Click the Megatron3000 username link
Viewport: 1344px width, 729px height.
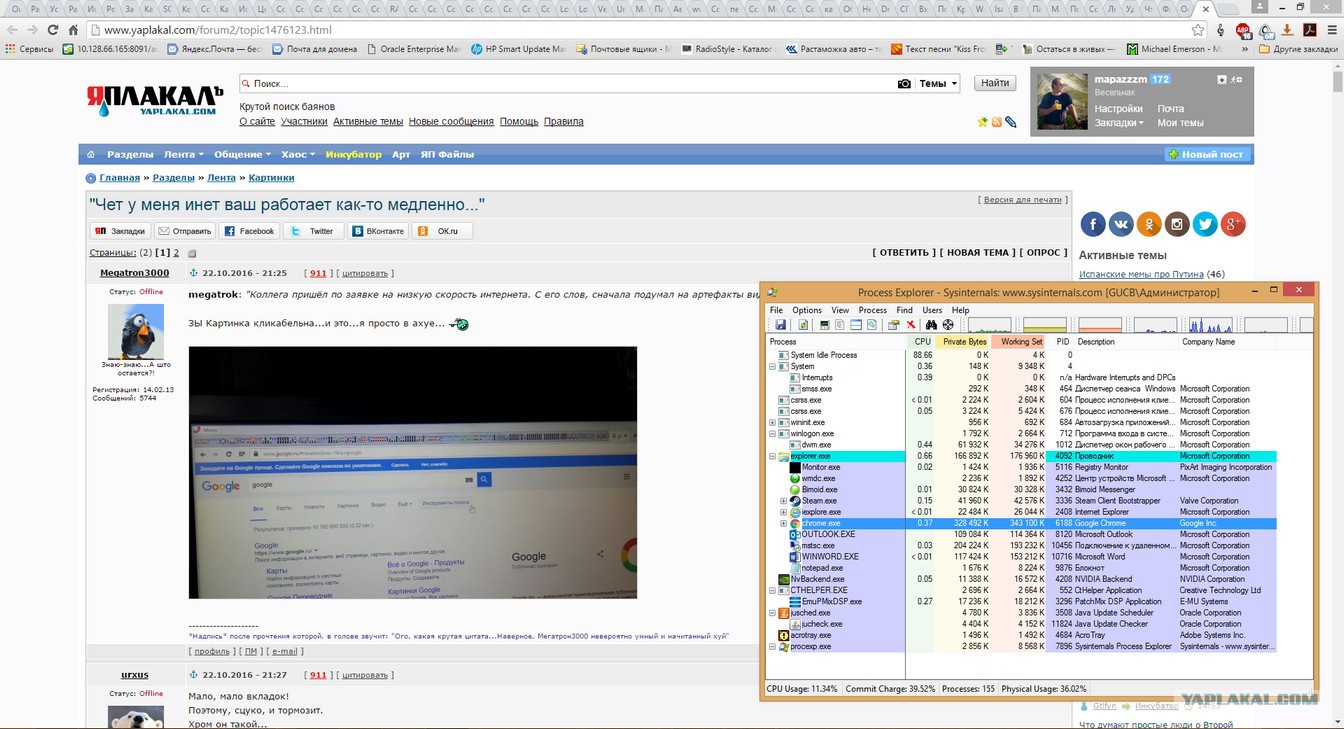pos(134,273)
